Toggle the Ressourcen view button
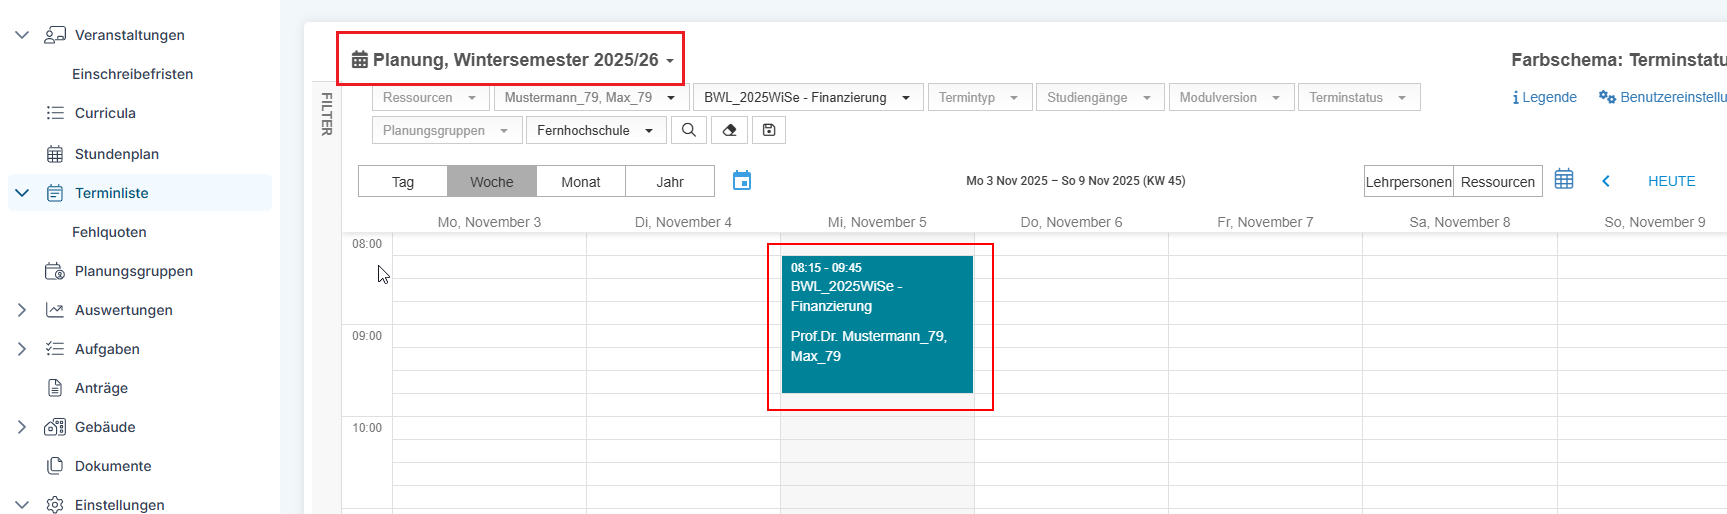This screenshot has width=1727, height=514. 1497,182
